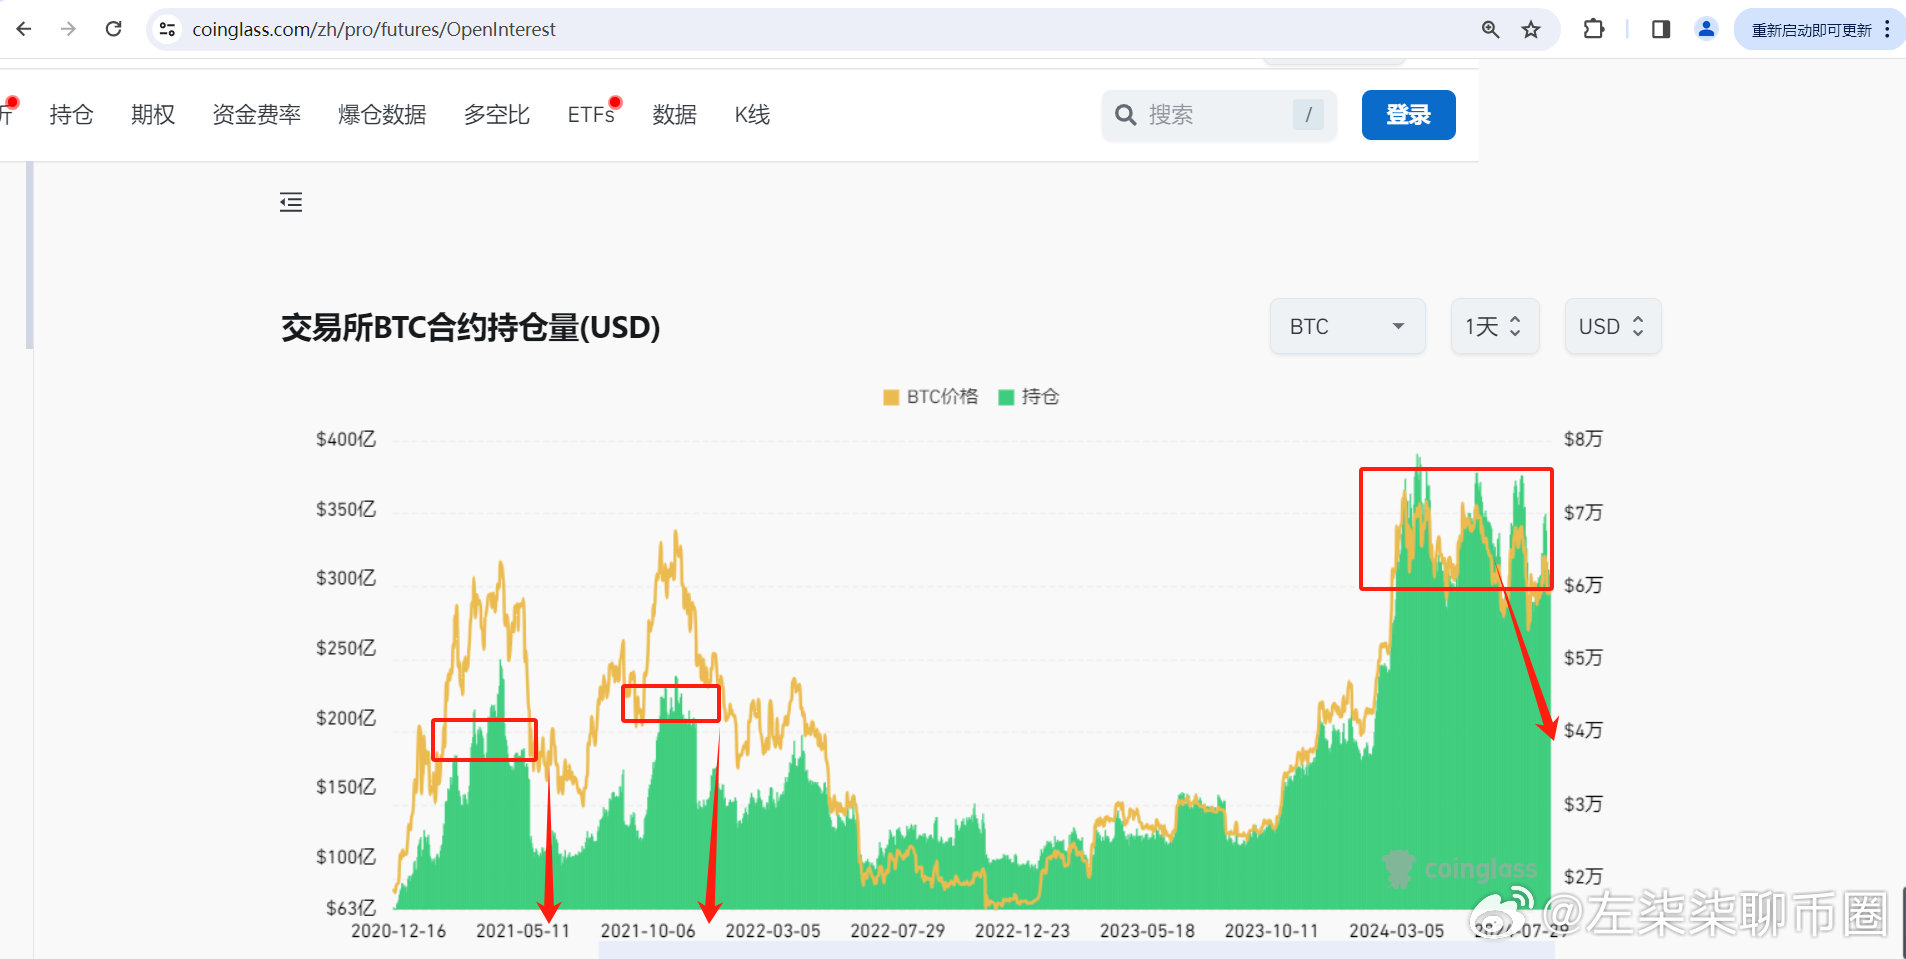The height and width of the screenshot is (959, 1906).
Task: Click the 搜索 search field
Action: (1219, 115)
